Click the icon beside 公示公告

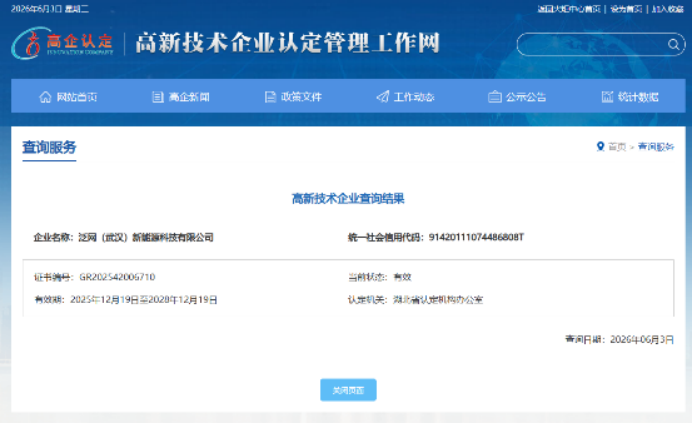click(x=495, y=97)
